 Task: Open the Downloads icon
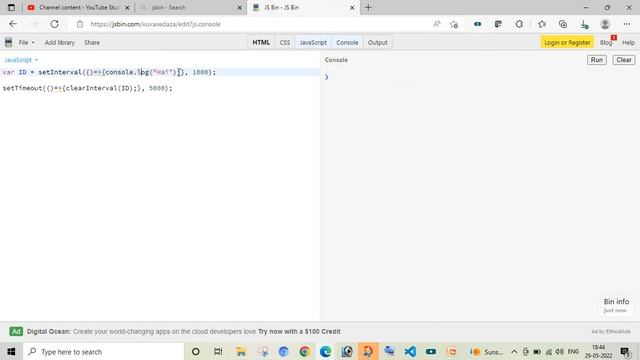(x=584, y=24)
